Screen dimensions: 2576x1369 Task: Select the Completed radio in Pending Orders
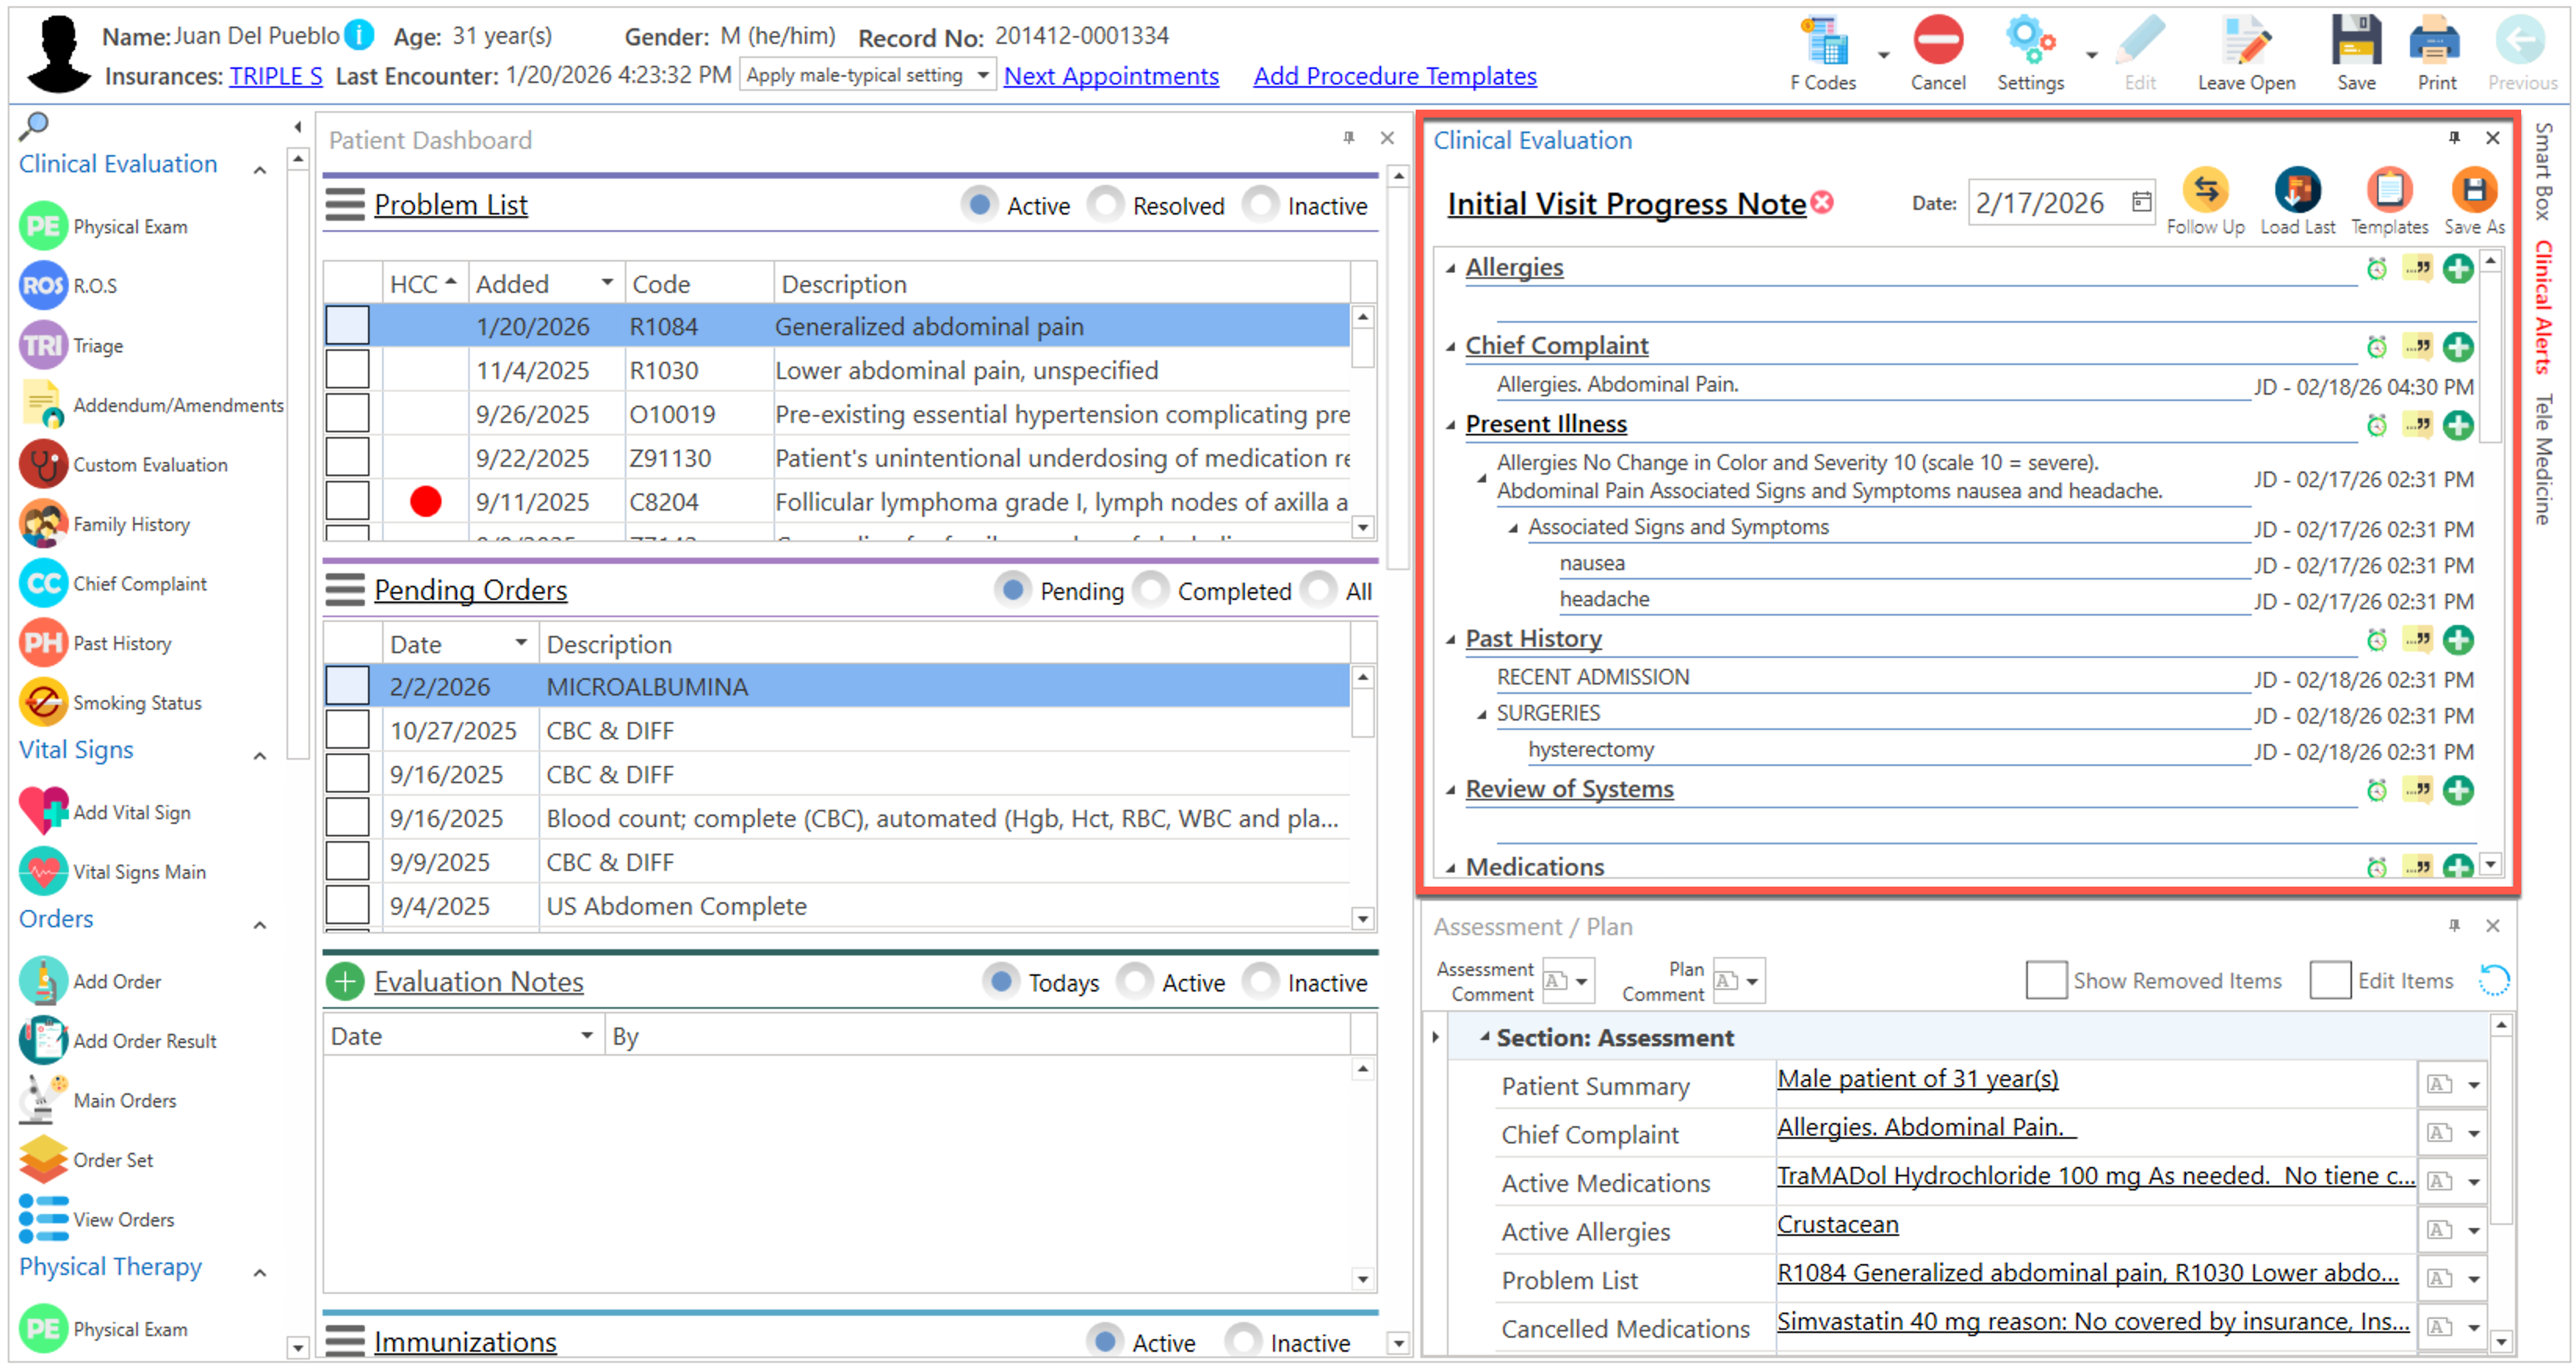pos(1151,591)
